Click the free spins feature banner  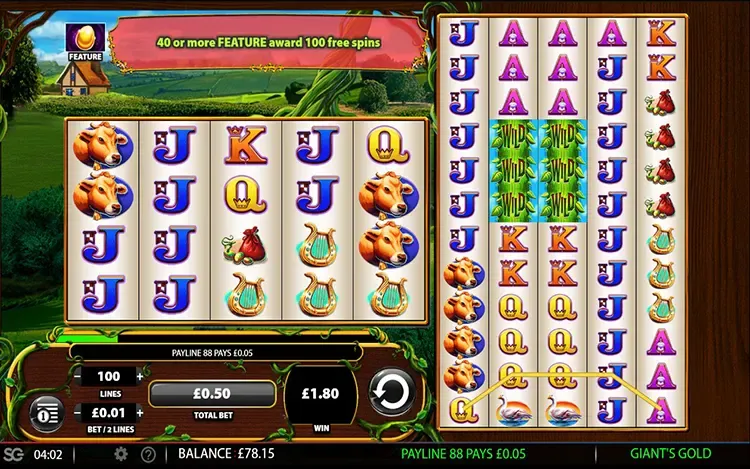268,43
